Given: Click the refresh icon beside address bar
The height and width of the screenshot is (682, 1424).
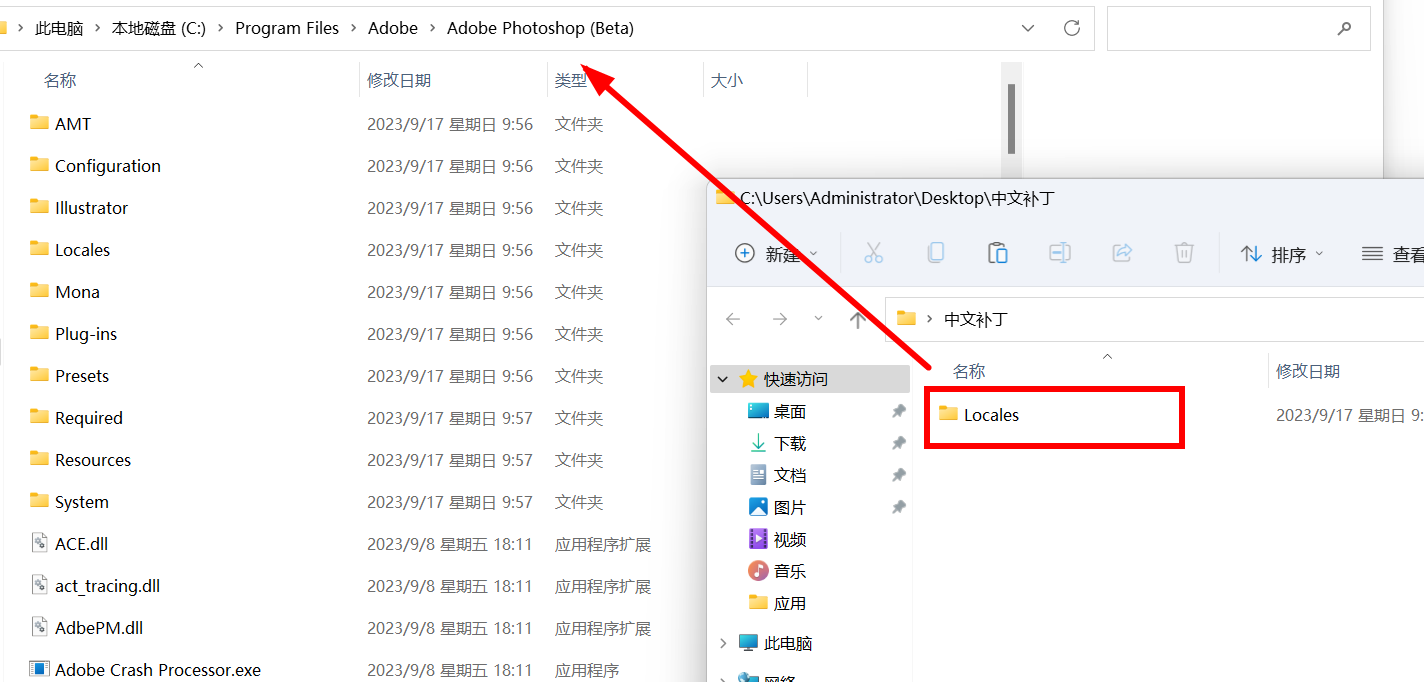Looking at the screenshot, I should click(x=1072, y=28).
